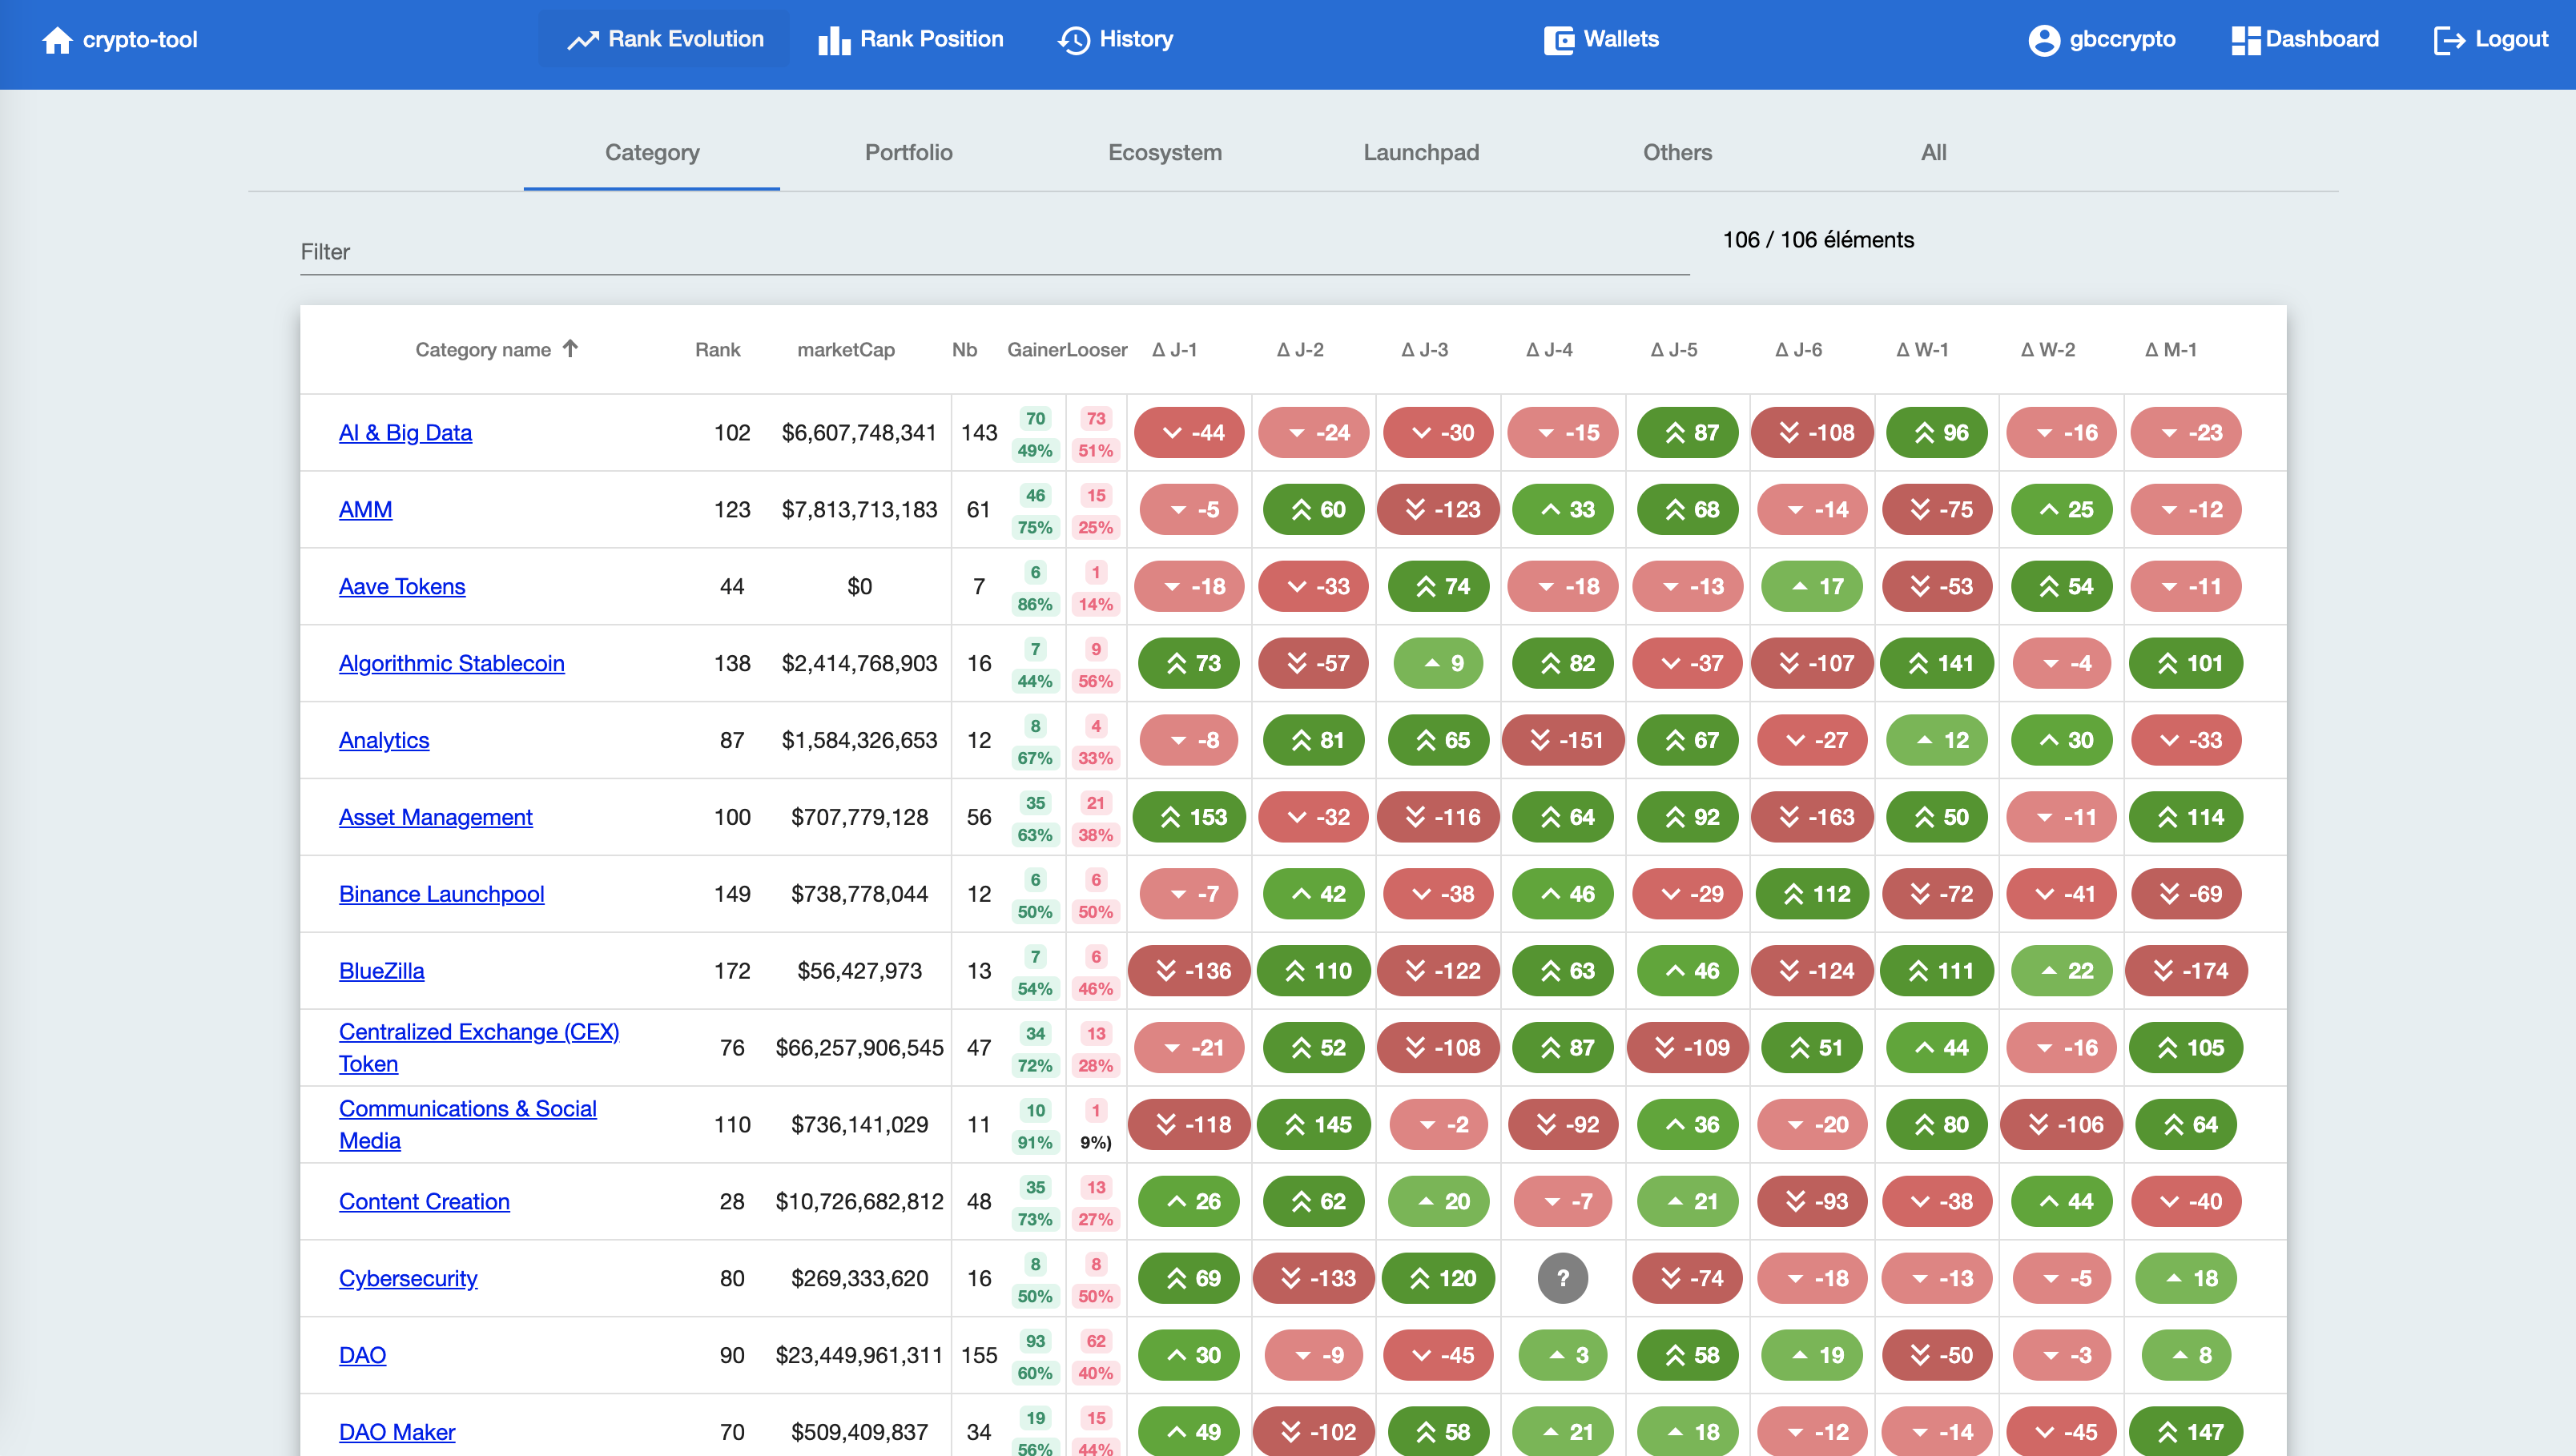The image size is (2576, 1456).
Task: Click the Rank Position bar chart icon
Action: pos(833,40)
